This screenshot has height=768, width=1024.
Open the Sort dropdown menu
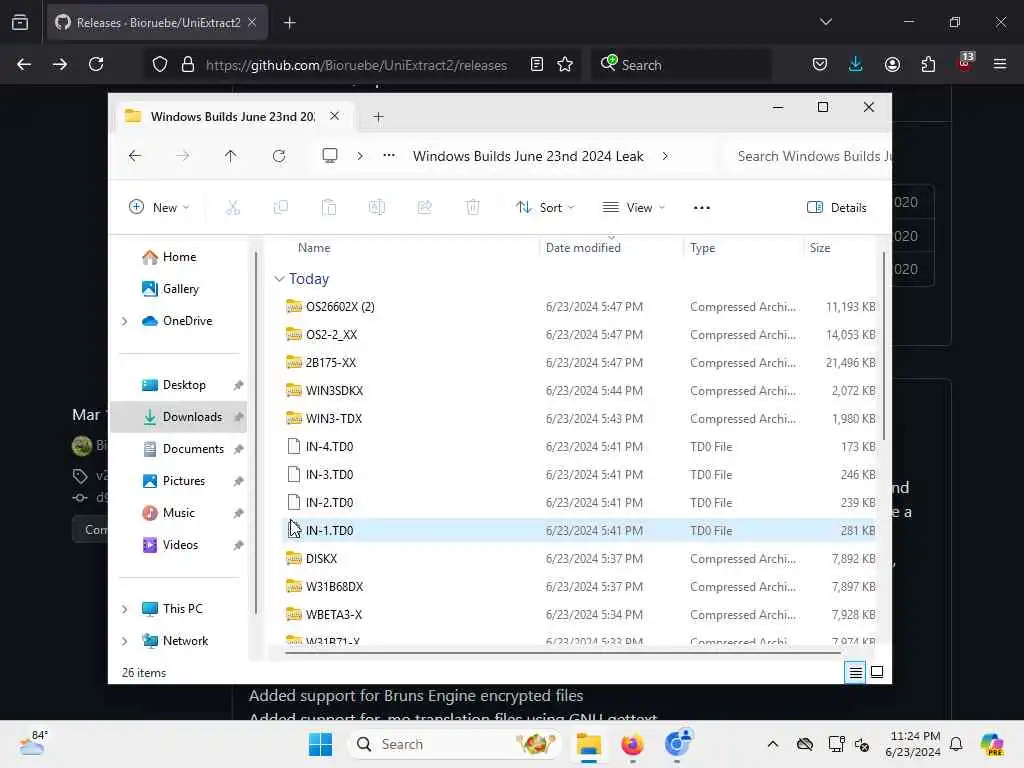[545, 208]
